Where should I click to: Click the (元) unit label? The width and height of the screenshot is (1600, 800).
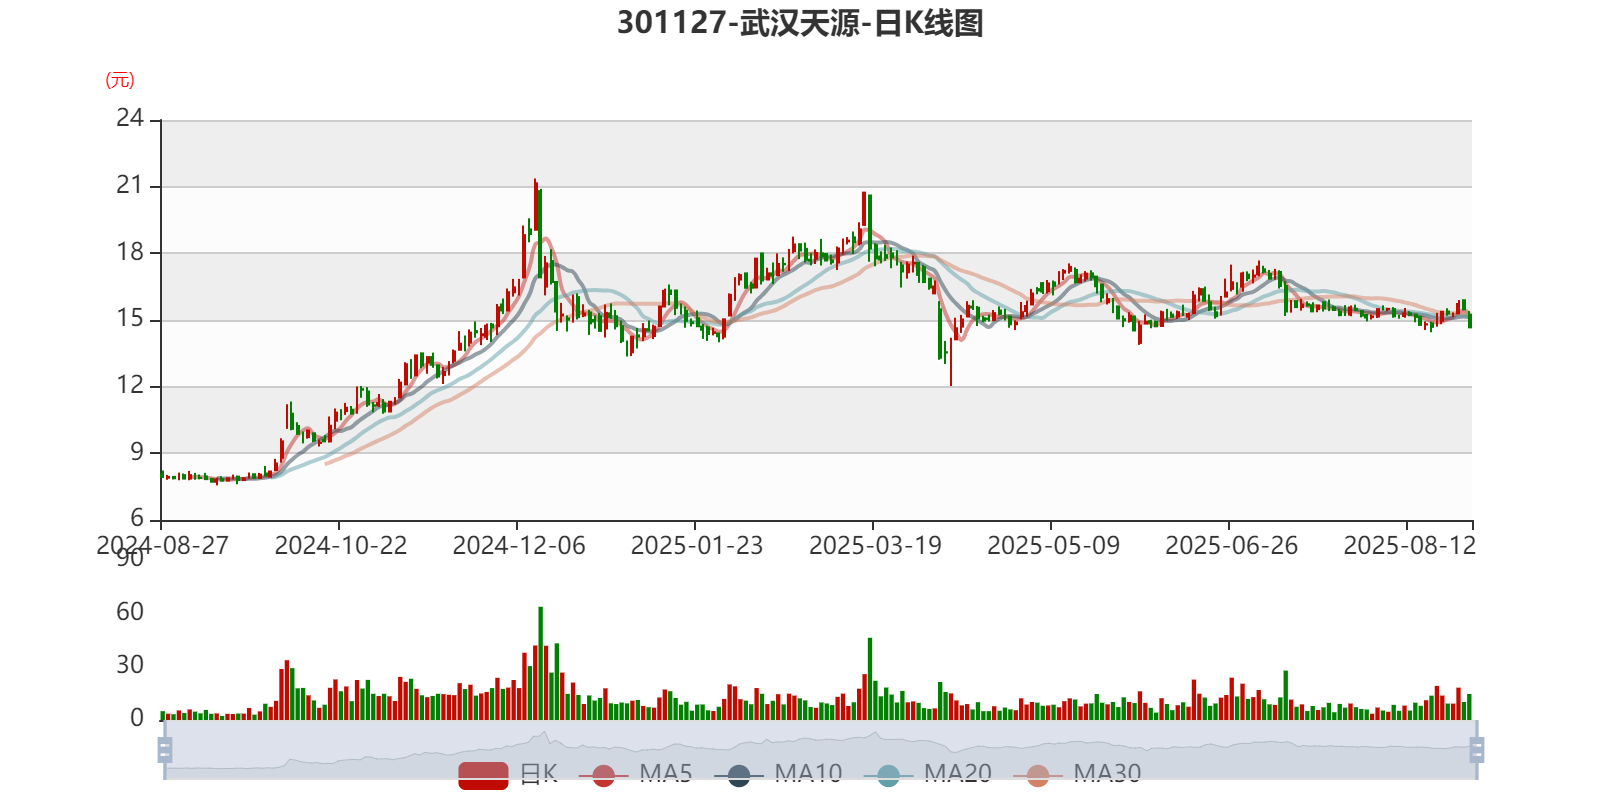(x=120, y=80)
